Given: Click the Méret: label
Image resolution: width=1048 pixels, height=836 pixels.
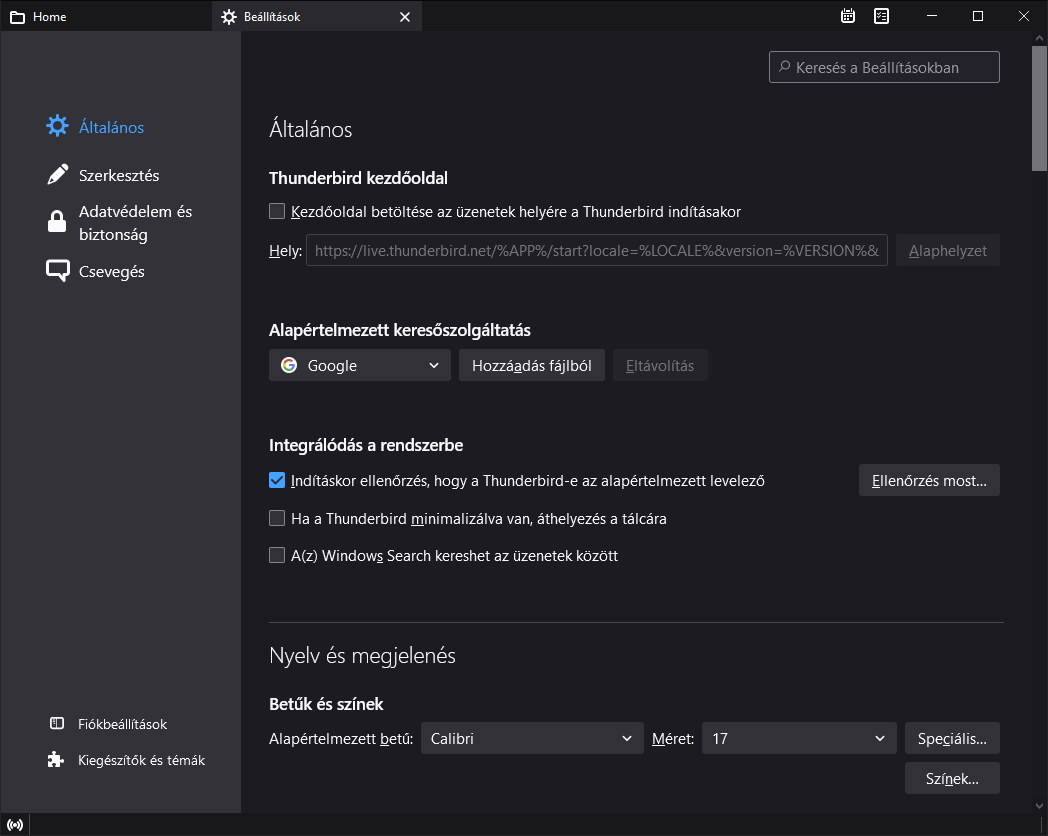Looking at the screenshot, I should pyautogui.click(x=673, y=738).
